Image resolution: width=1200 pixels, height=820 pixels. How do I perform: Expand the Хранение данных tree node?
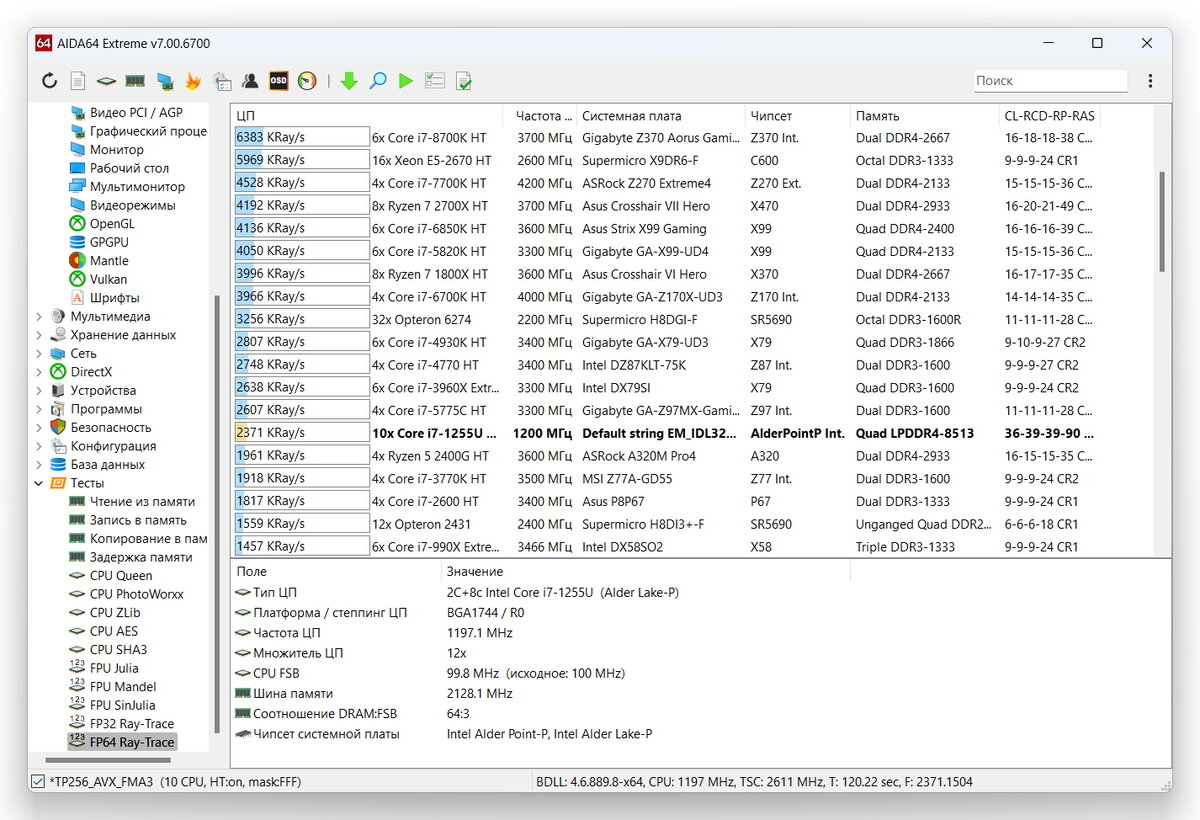[39, 335]
